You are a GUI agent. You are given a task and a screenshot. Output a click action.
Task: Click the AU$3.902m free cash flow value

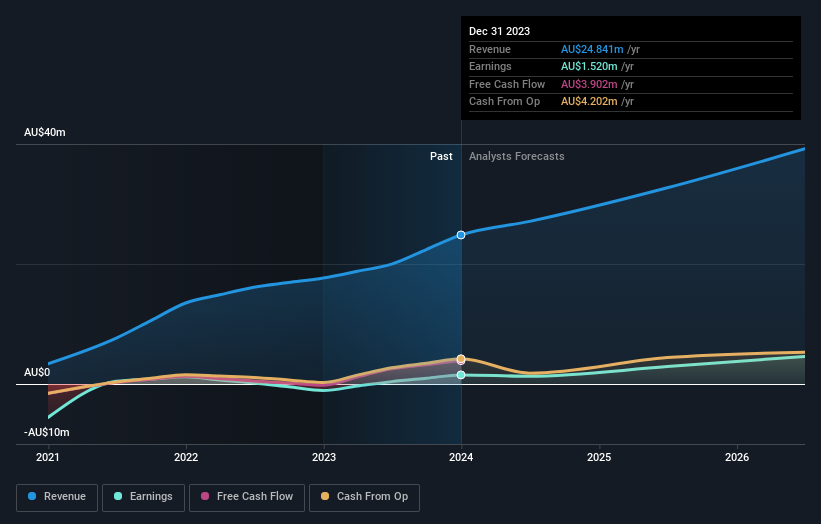(589, 84)
